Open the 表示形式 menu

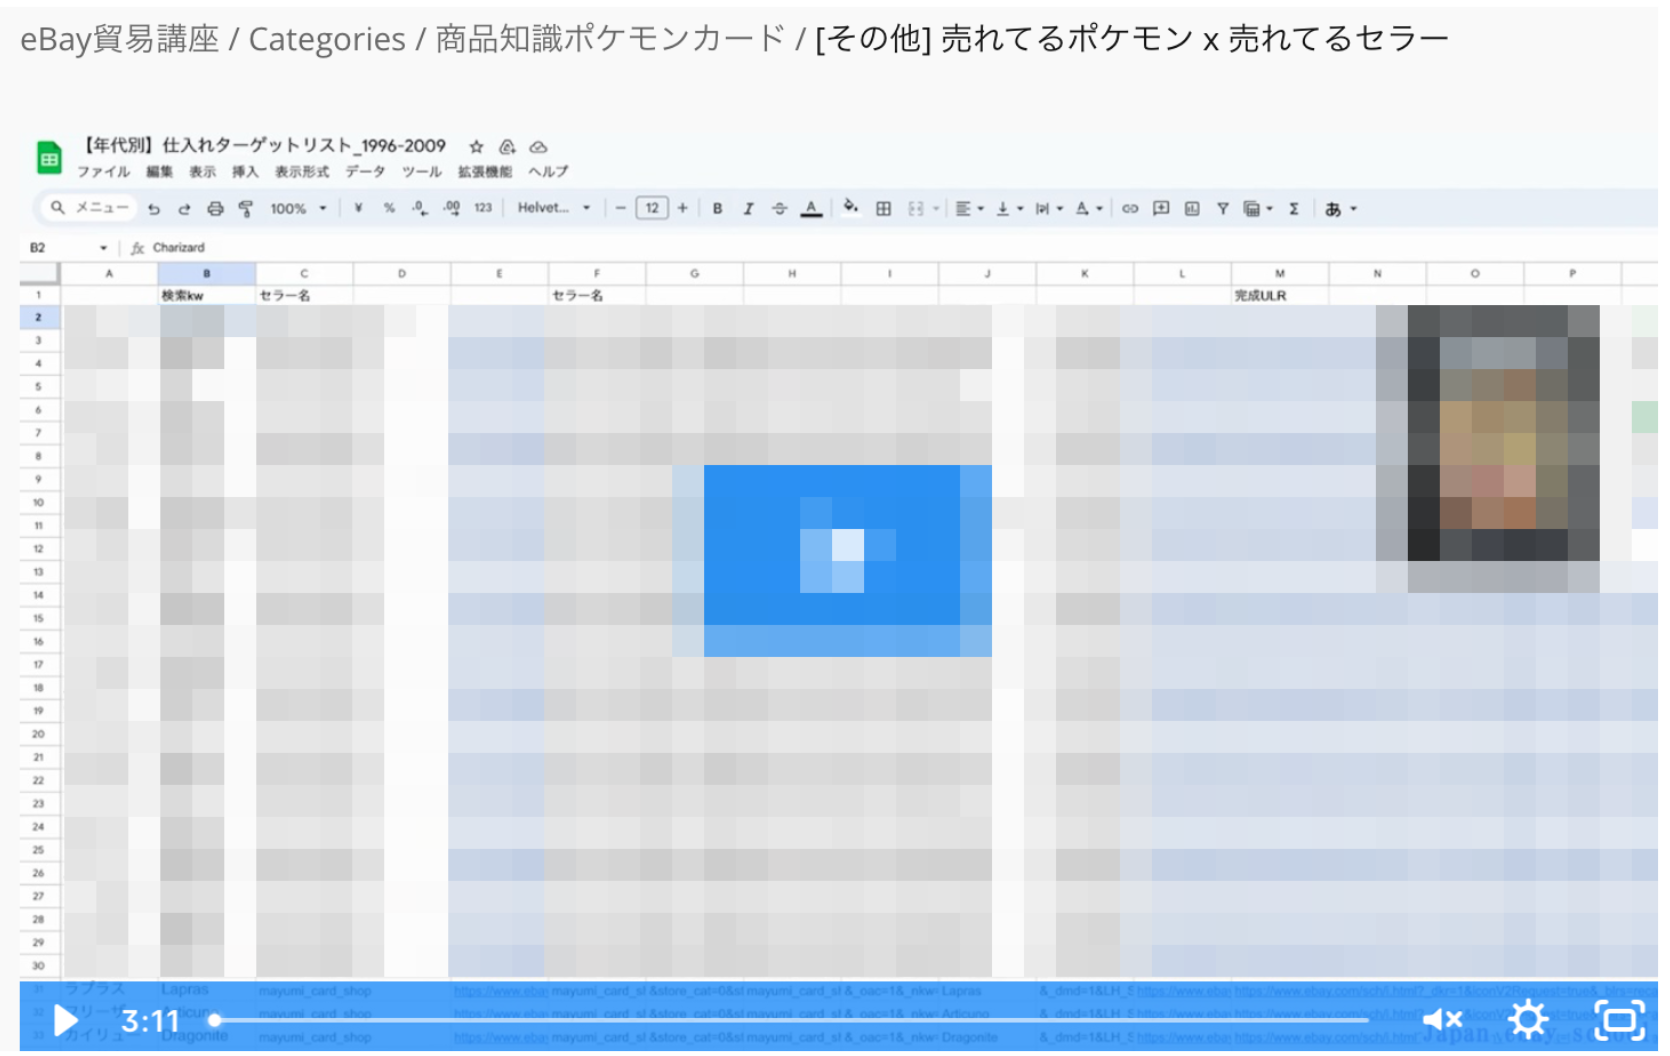pyautogui.click(x=302, y=172)
